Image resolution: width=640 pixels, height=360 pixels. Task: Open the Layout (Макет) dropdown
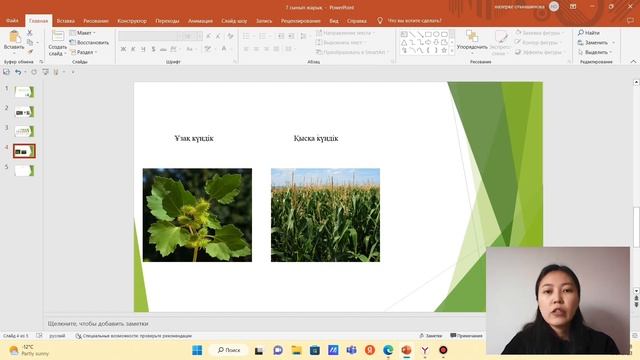tap(83, 33)
